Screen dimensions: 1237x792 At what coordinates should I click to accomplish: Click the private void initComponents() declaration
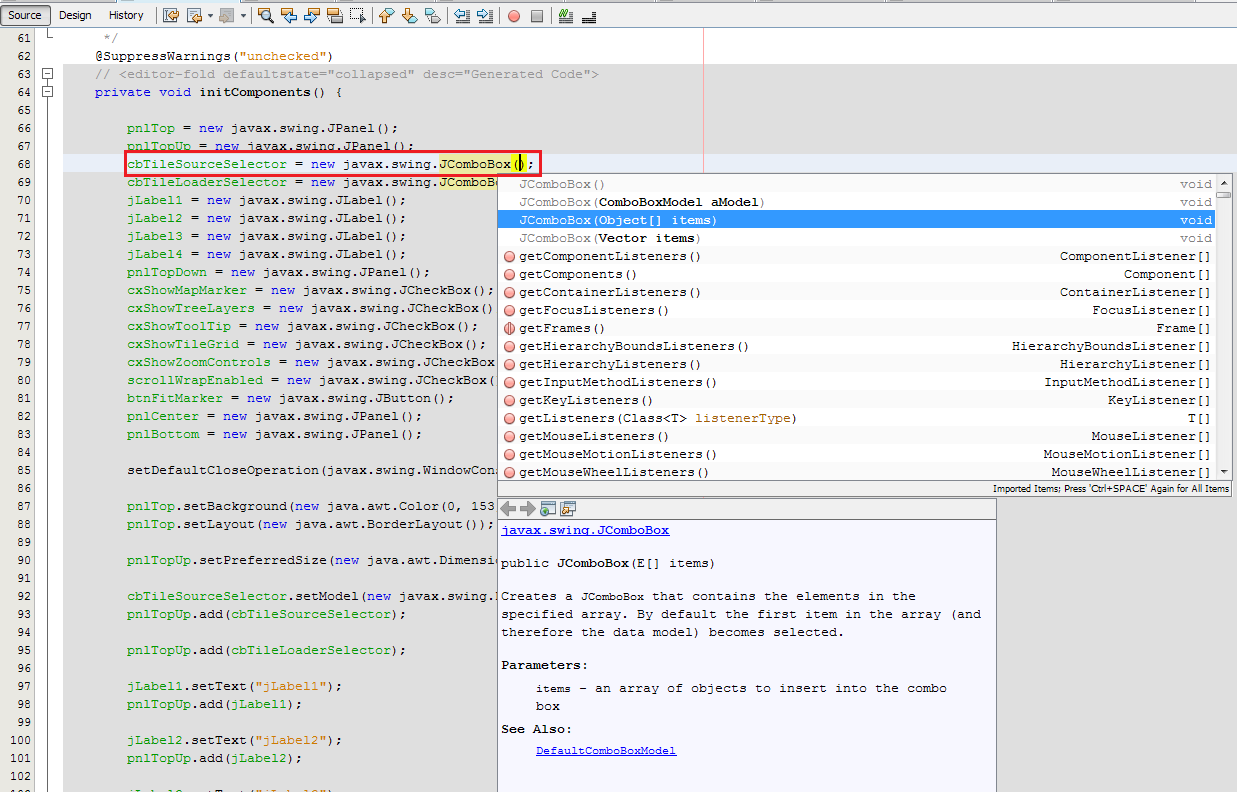[x=219, y=92]
